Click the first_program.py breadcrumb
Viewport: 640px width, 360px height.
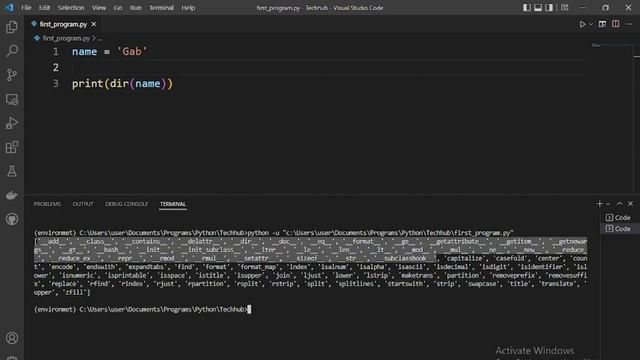point(66,38)
